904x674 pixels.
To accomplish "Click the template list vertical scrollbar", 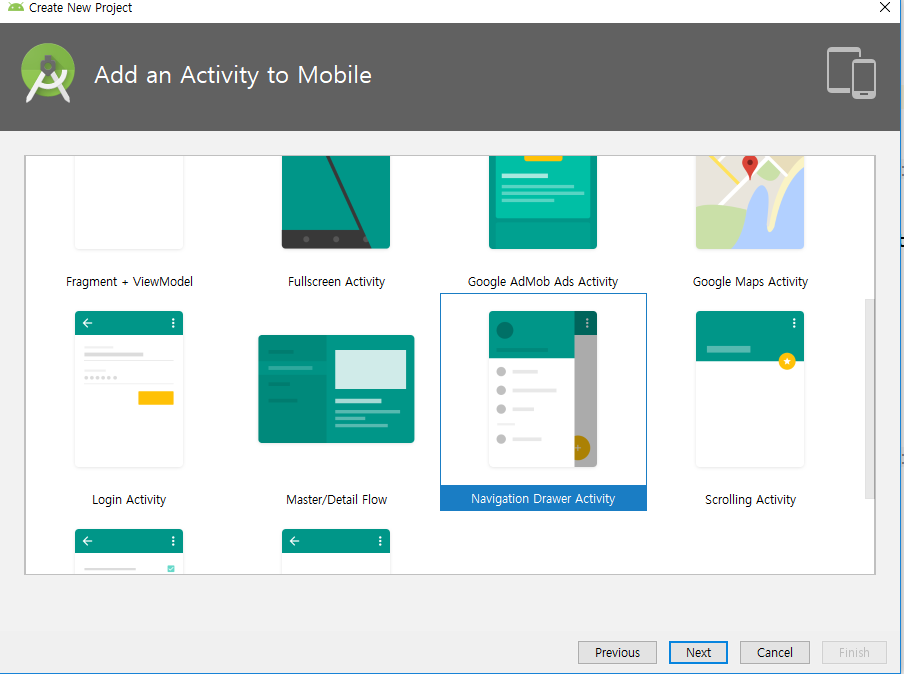I will (869, 398).
